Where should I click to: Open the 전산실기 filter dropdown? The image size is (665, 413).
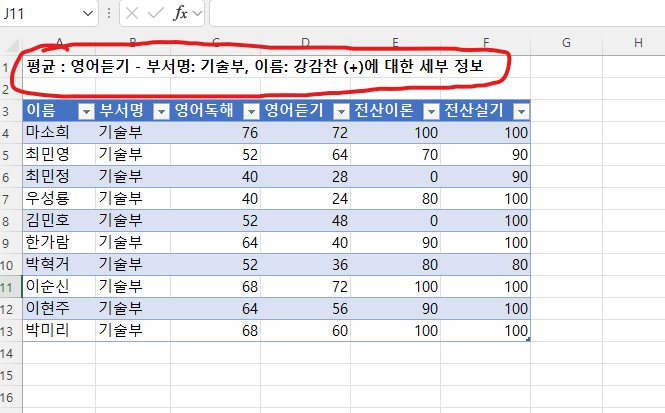(519, 111)
